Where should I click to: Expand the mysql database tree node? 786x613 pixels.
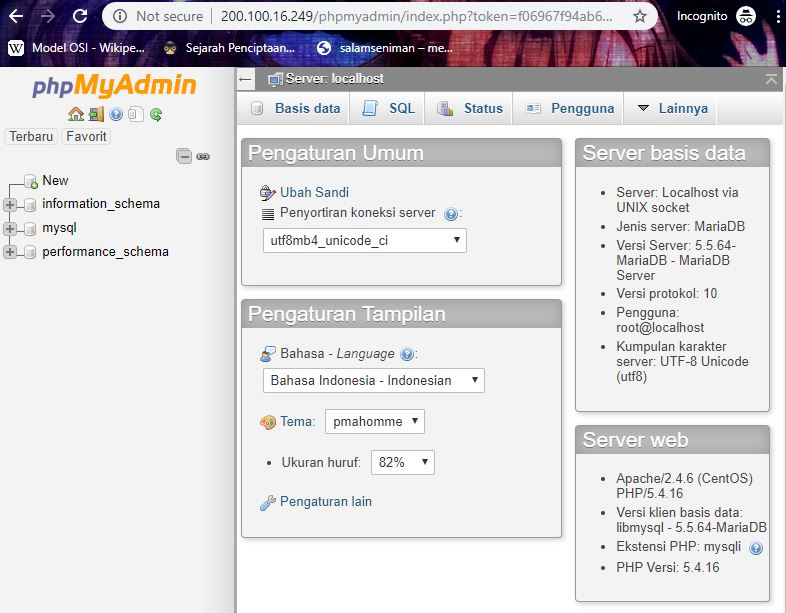[x=10, y=229]
